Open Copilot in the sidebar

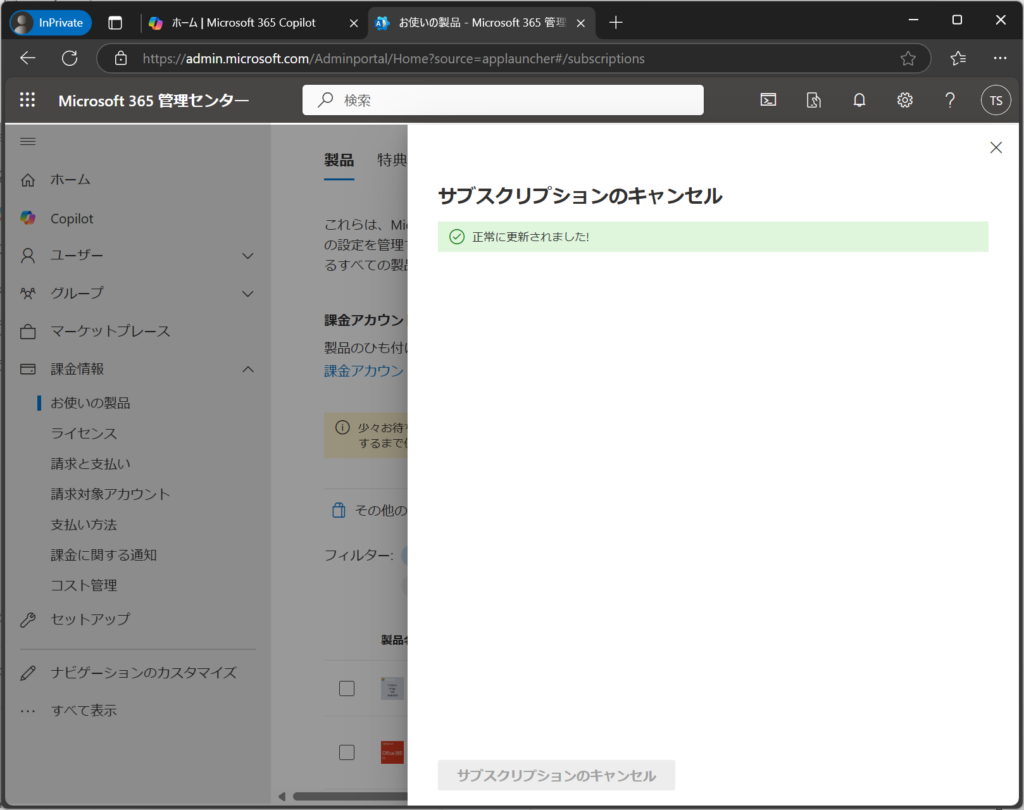tap(71, 218)
